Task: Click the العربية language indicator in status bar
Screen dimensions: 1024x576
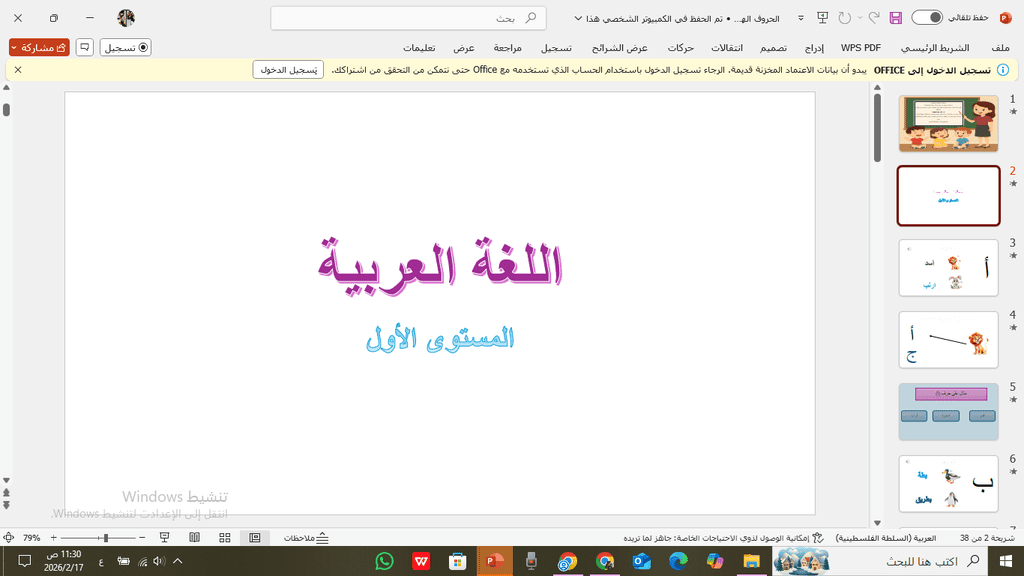Action: [x=886, y=538]
